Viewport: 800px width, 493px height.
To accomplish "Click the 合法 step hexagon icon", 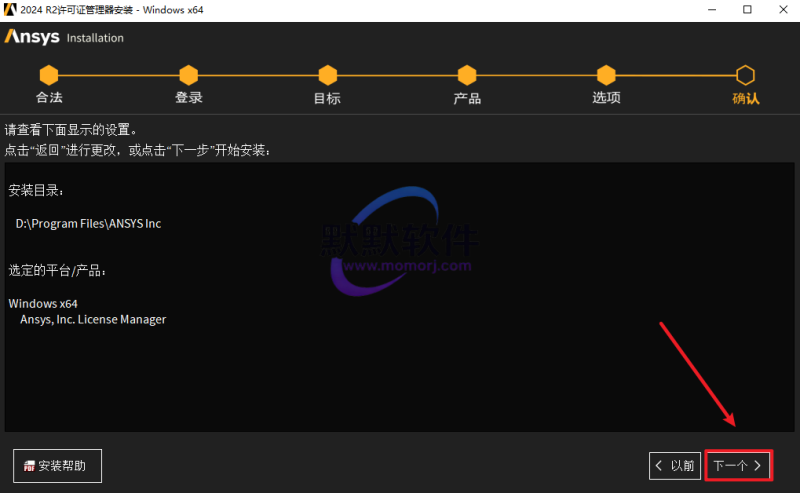I will [x=49, y=75].
